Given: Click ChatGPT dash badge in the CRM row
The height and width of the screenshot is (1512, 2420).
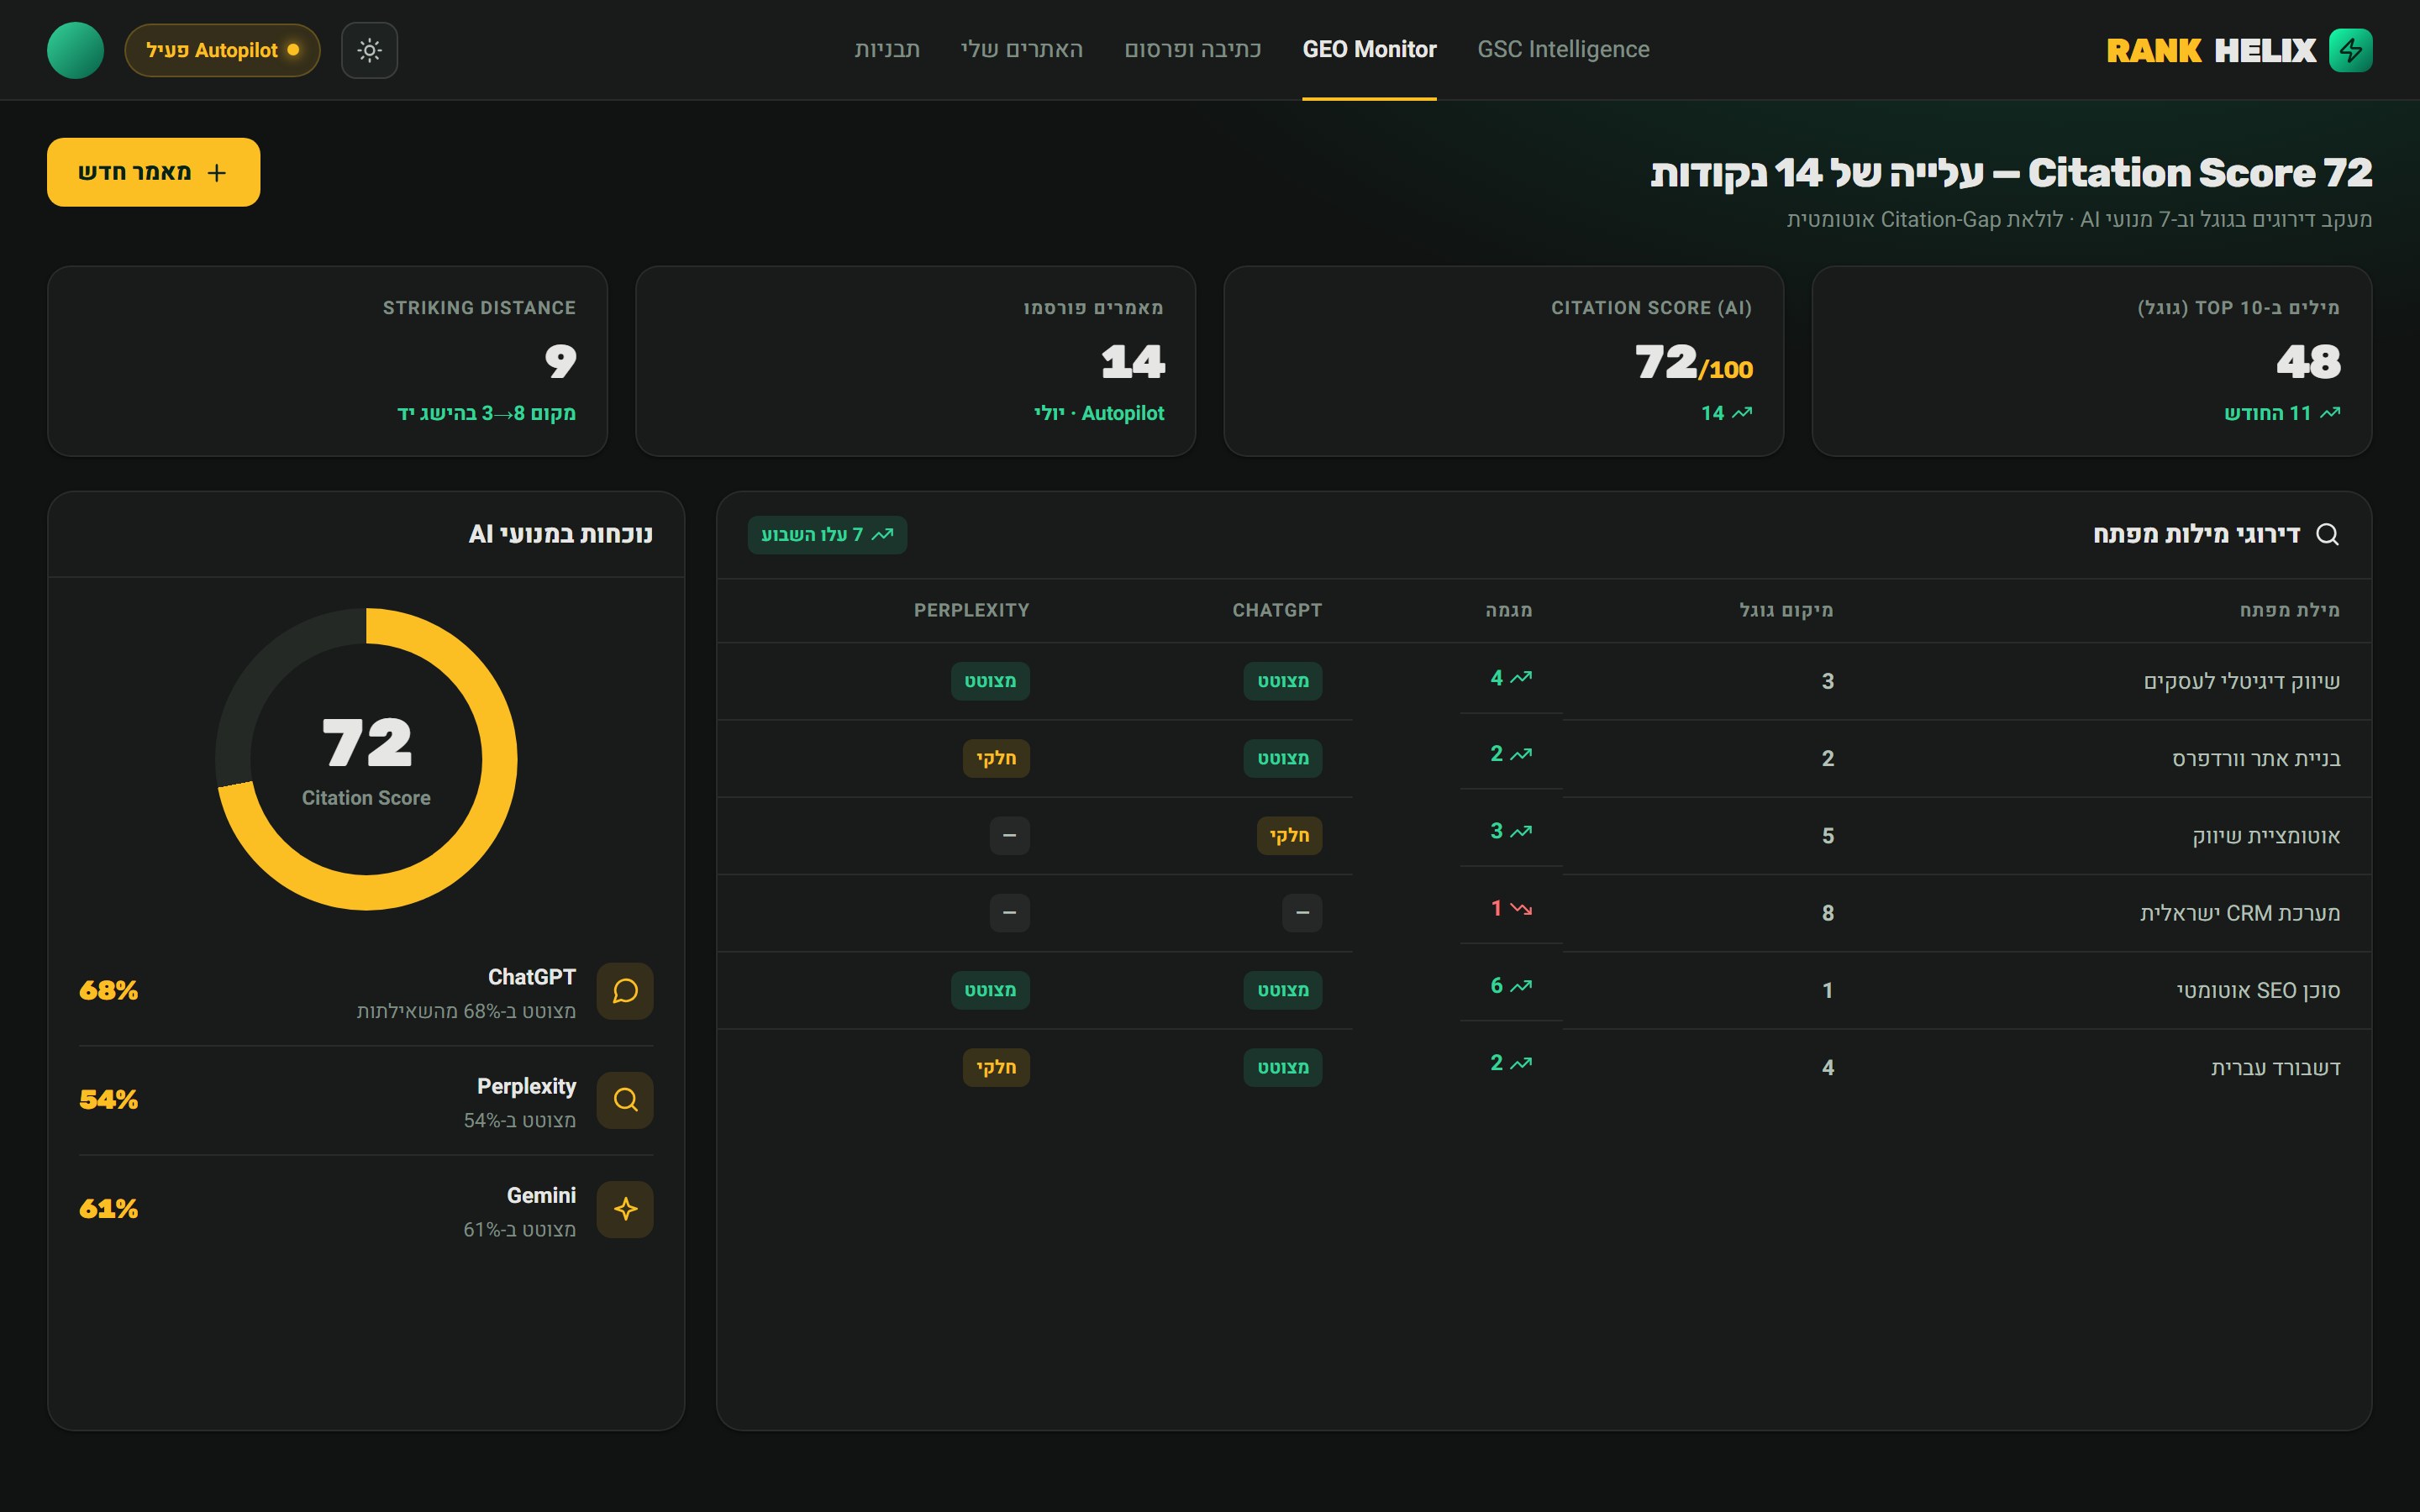Looking at the screenshot, I should pyautogui.click(x=1302, y=913).
